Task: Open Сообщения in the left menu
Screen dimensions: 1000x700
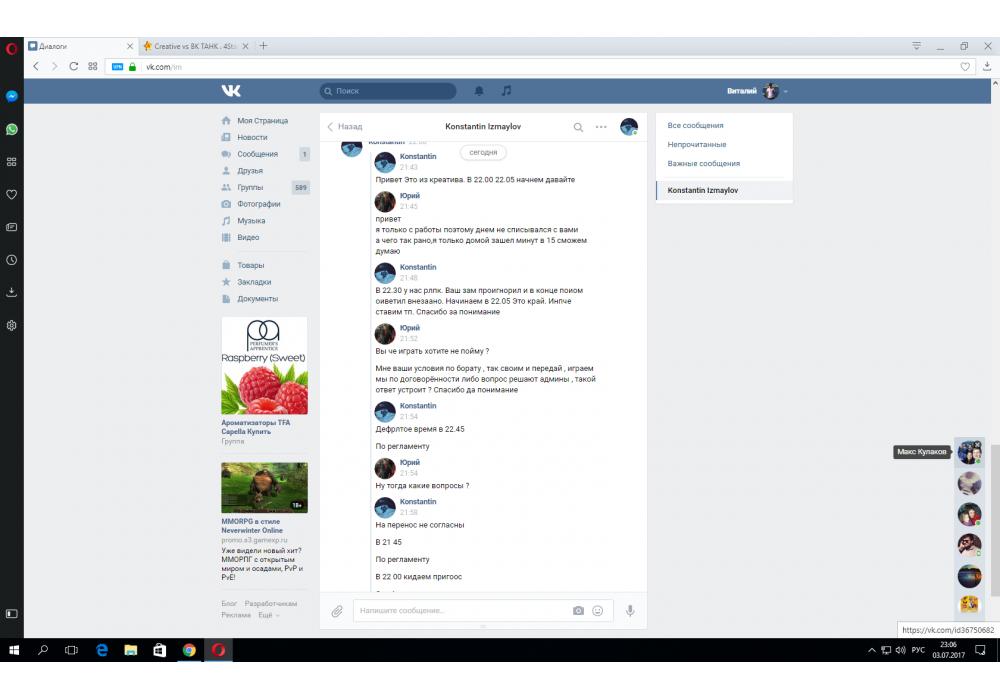Action: (x=257, y=154)
